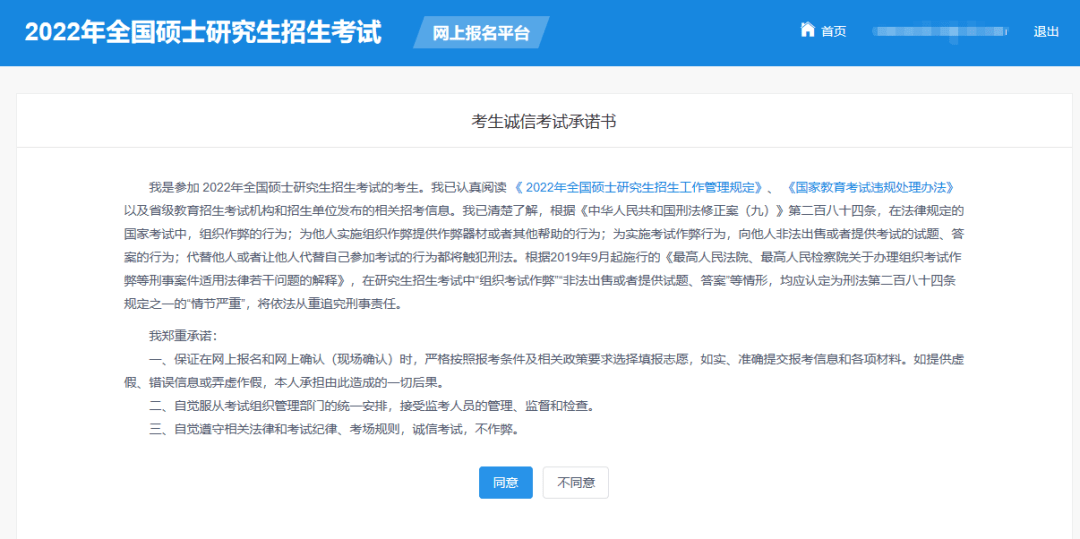1080x539 pixels.
Task: Open the 首页 link in the header
Action: coord(833,32)
